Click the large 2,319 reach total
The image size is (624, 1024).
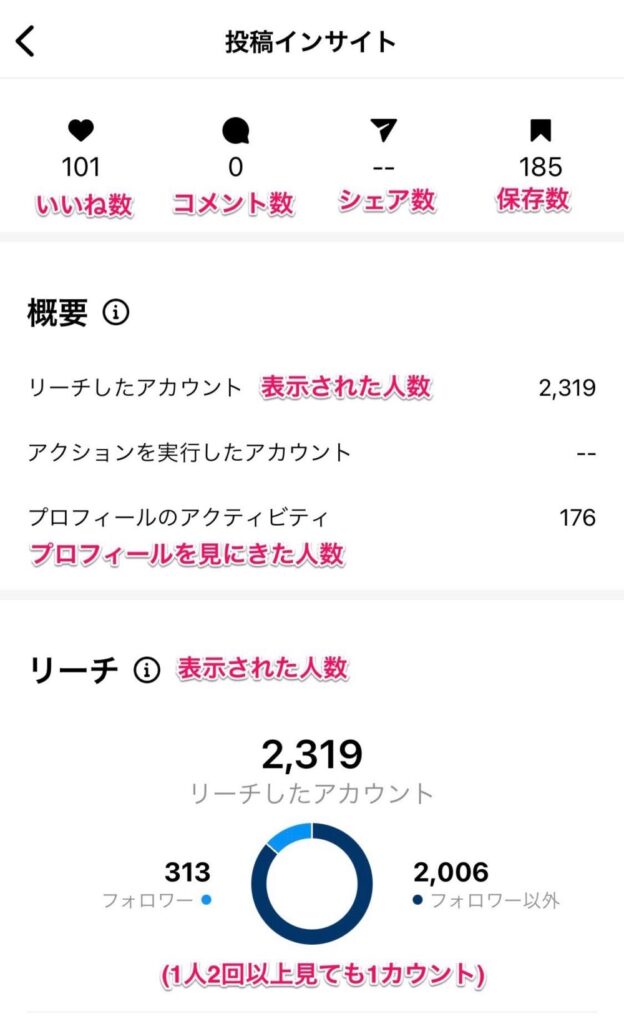(311, 755)
